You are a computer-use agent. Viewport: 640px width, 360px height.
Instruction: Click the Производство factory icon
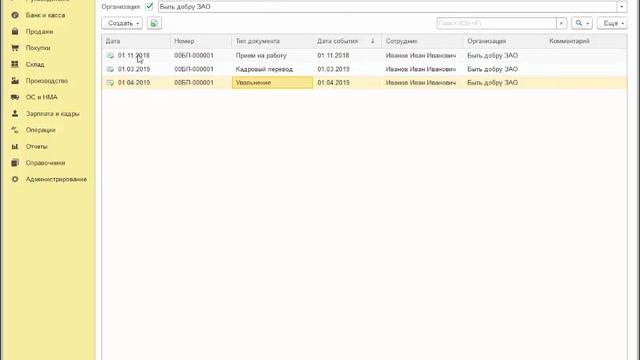click(15, 81)
